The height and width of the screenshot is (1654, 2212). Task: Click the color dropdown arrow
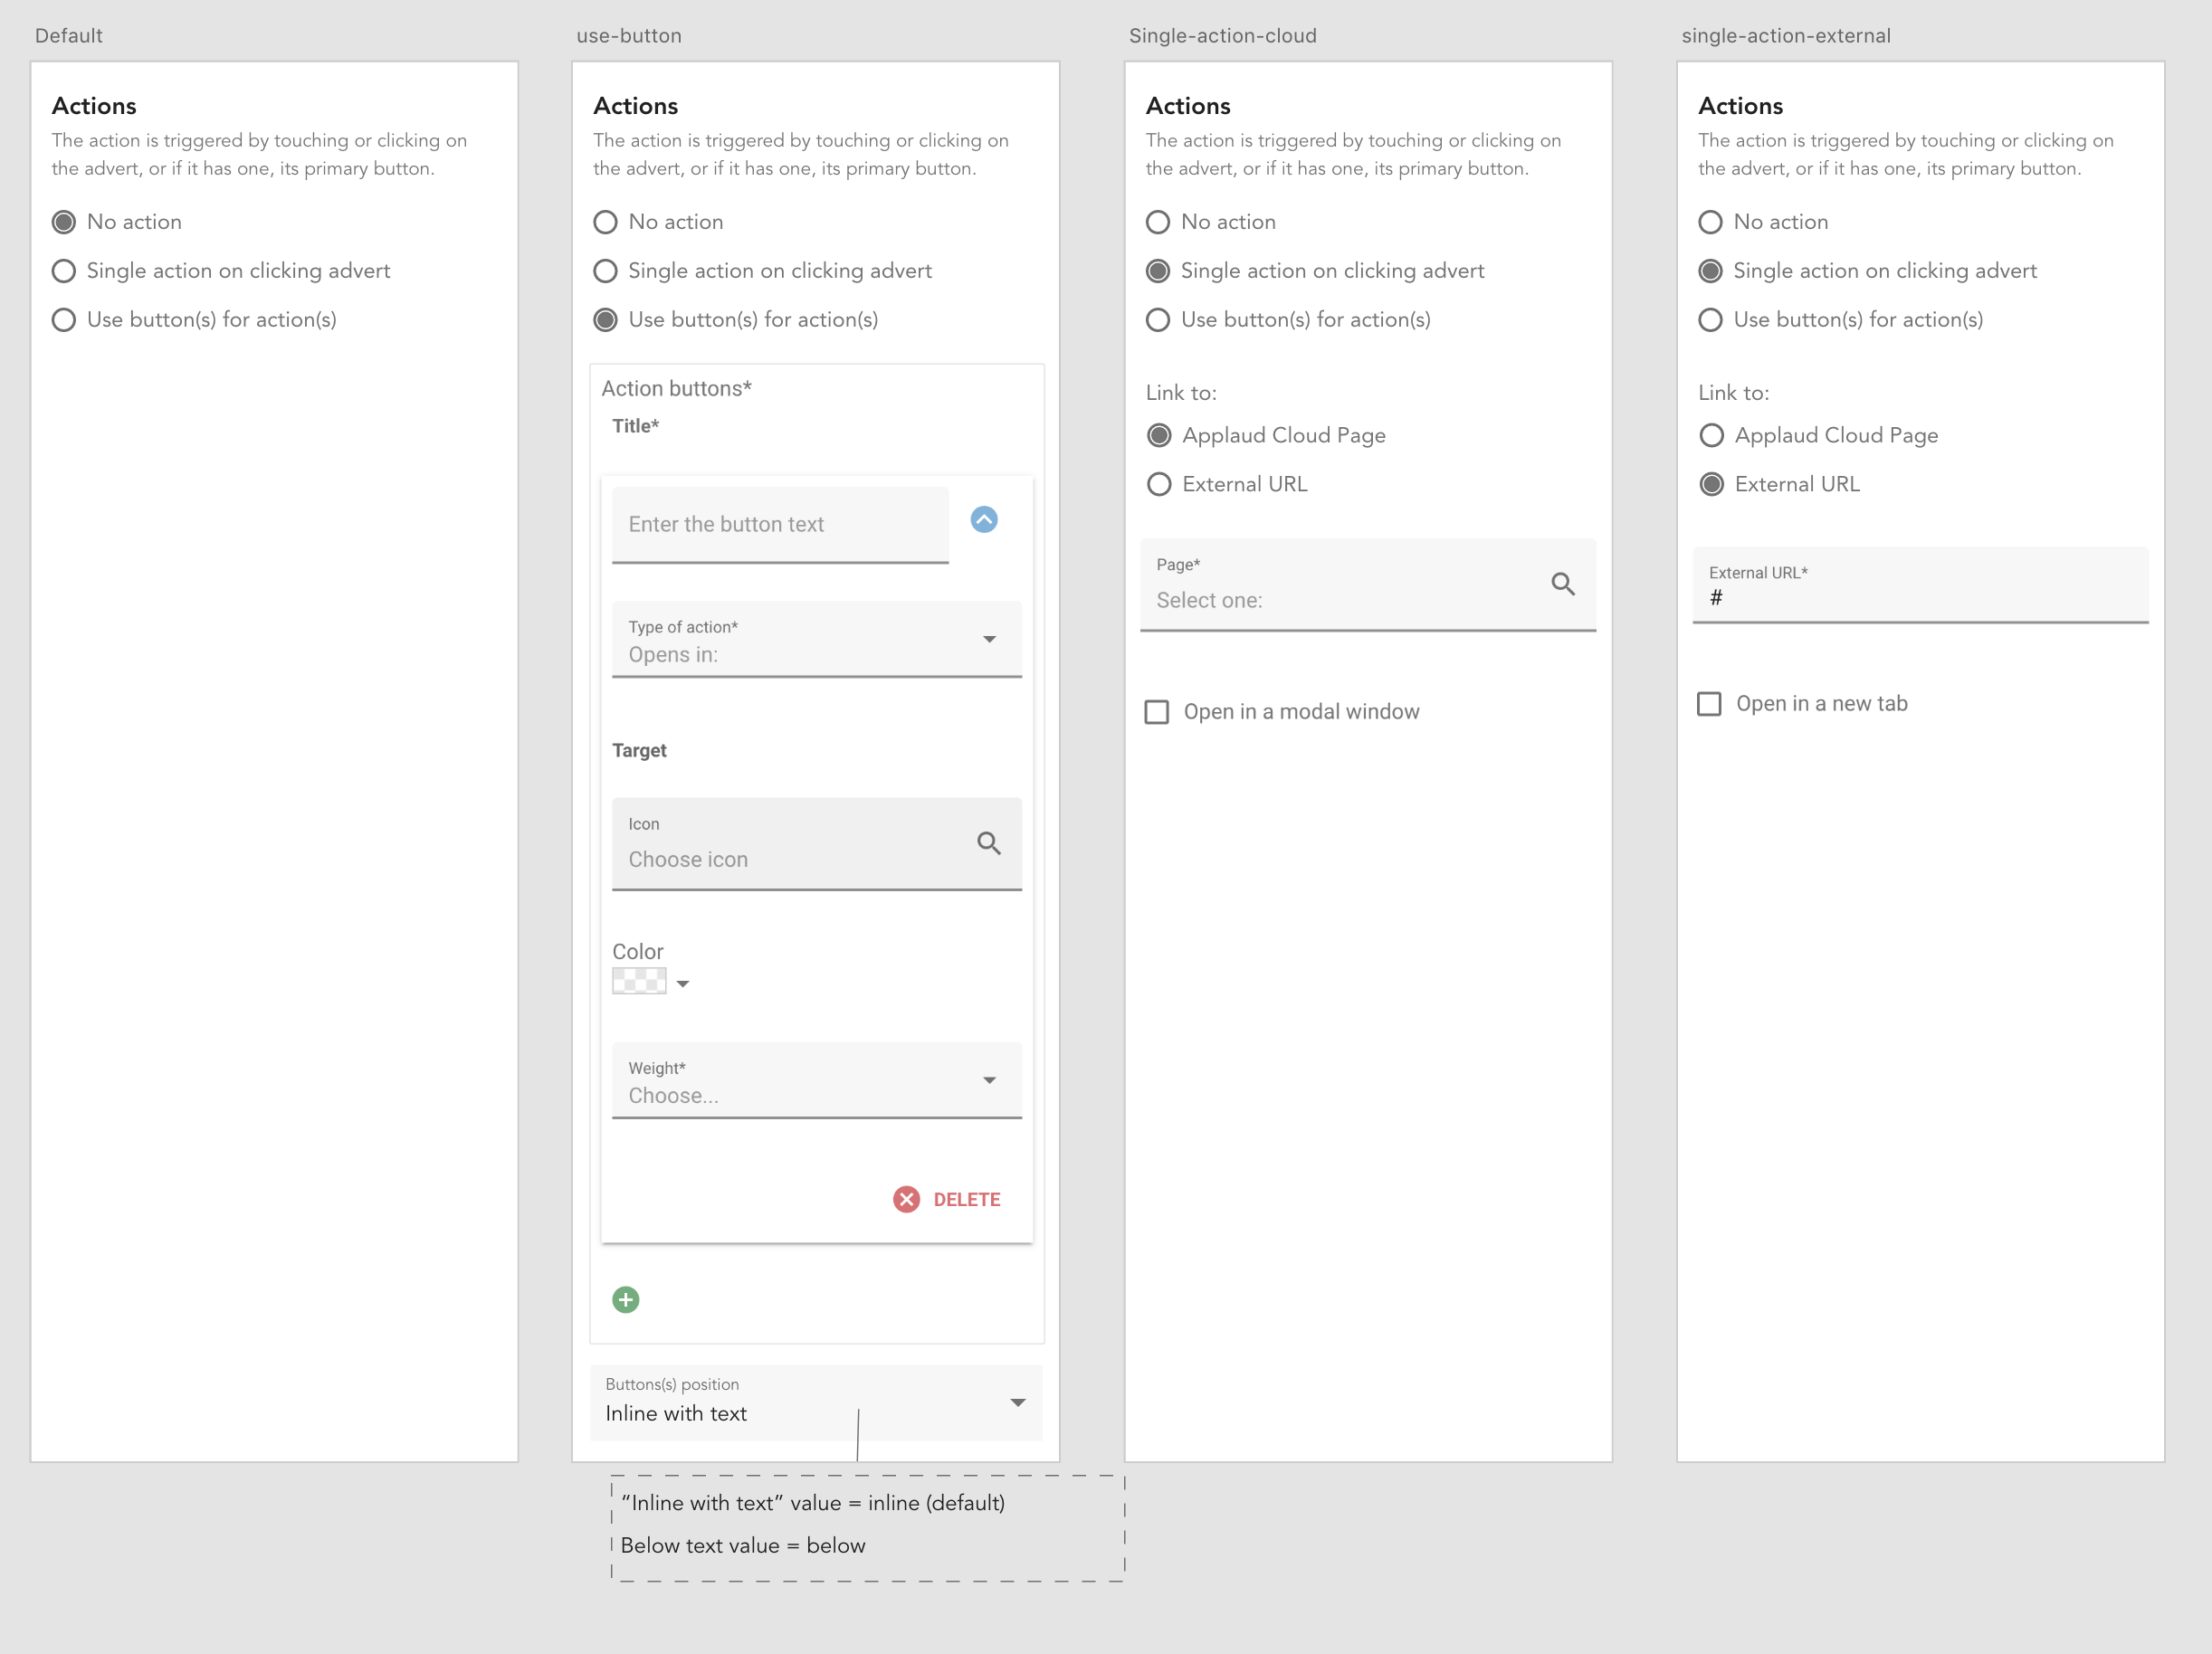683,984
